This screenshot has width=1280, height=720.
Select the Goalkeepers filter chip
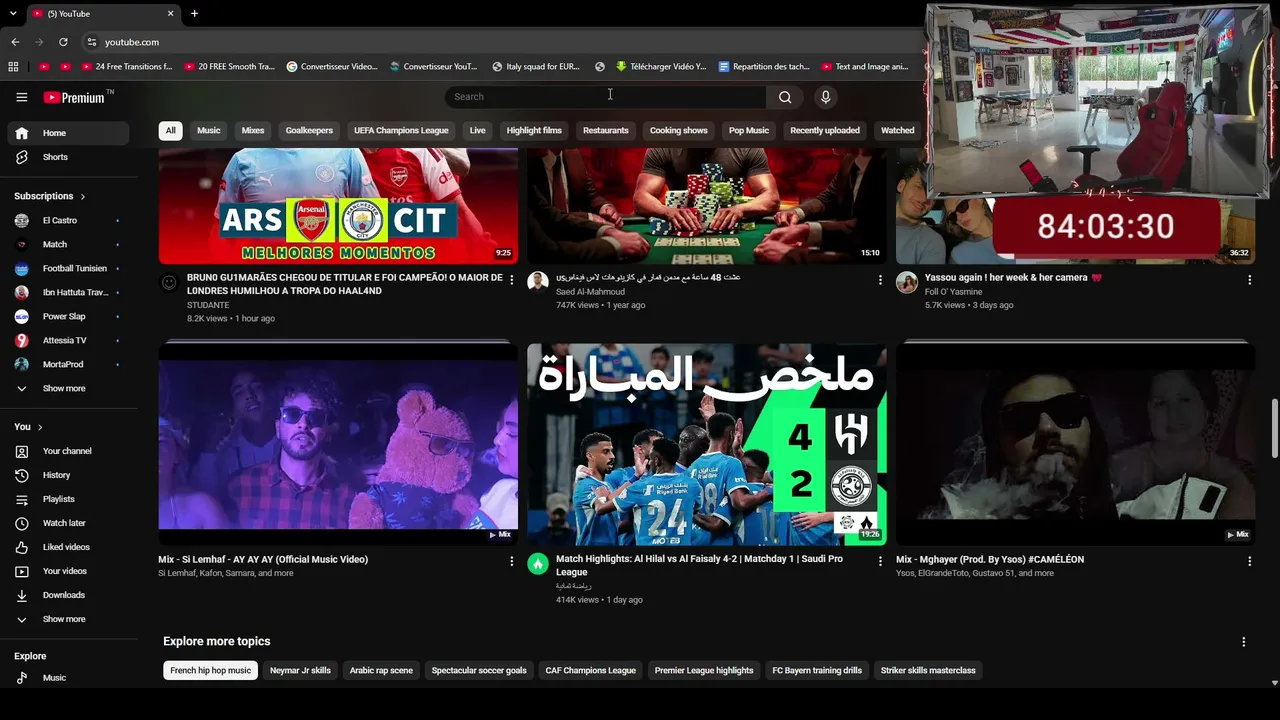[309, 130]
